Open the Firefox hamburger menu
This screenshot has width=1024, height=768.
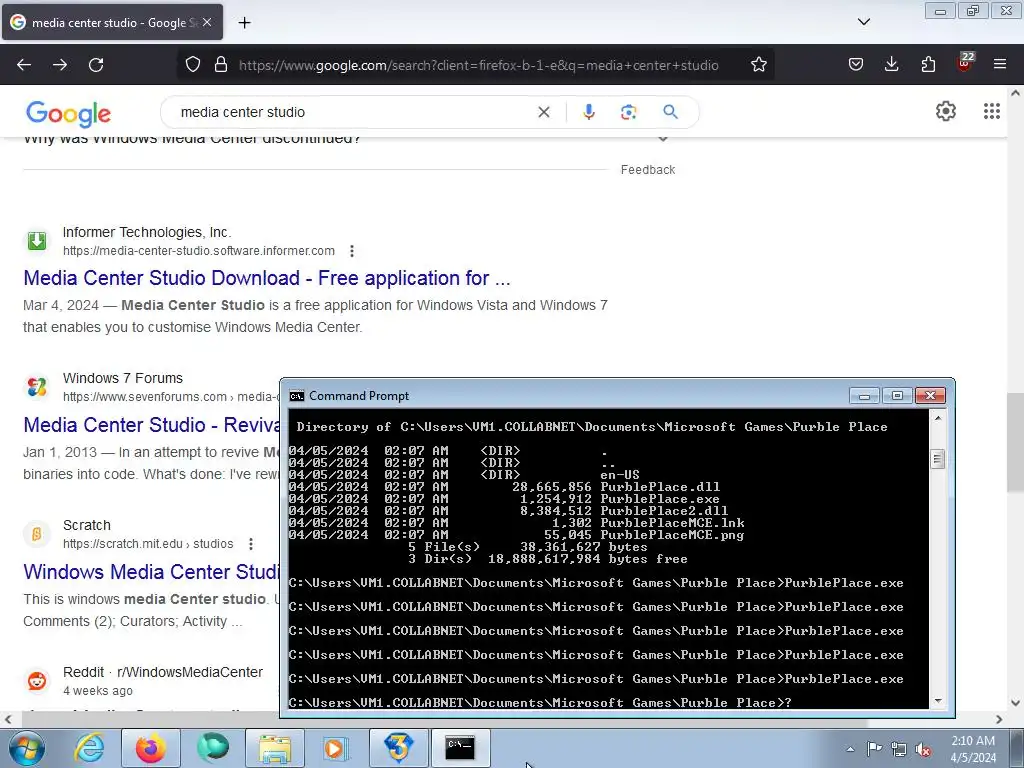point(1000,65)
